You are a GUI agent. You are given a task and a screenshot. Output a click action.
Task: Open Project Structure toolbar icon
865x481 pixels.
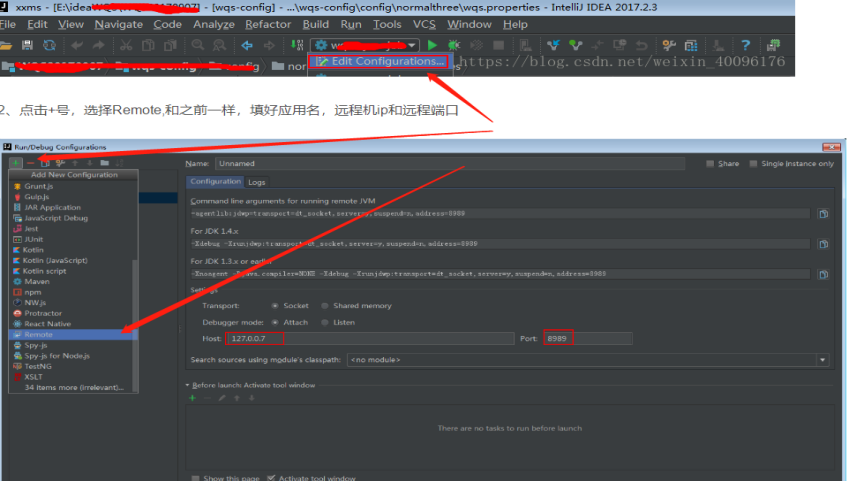pyautogui.click(x=691, y=45)
